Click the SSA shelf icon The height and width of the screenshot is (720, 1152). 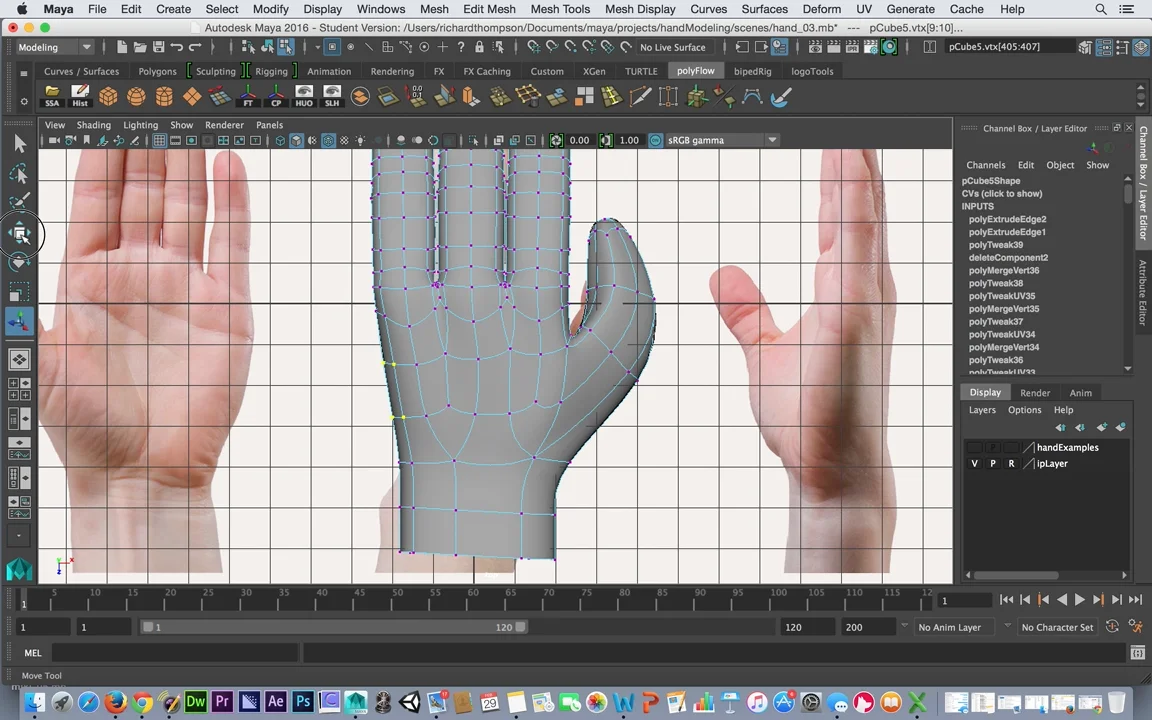(51, 96)
